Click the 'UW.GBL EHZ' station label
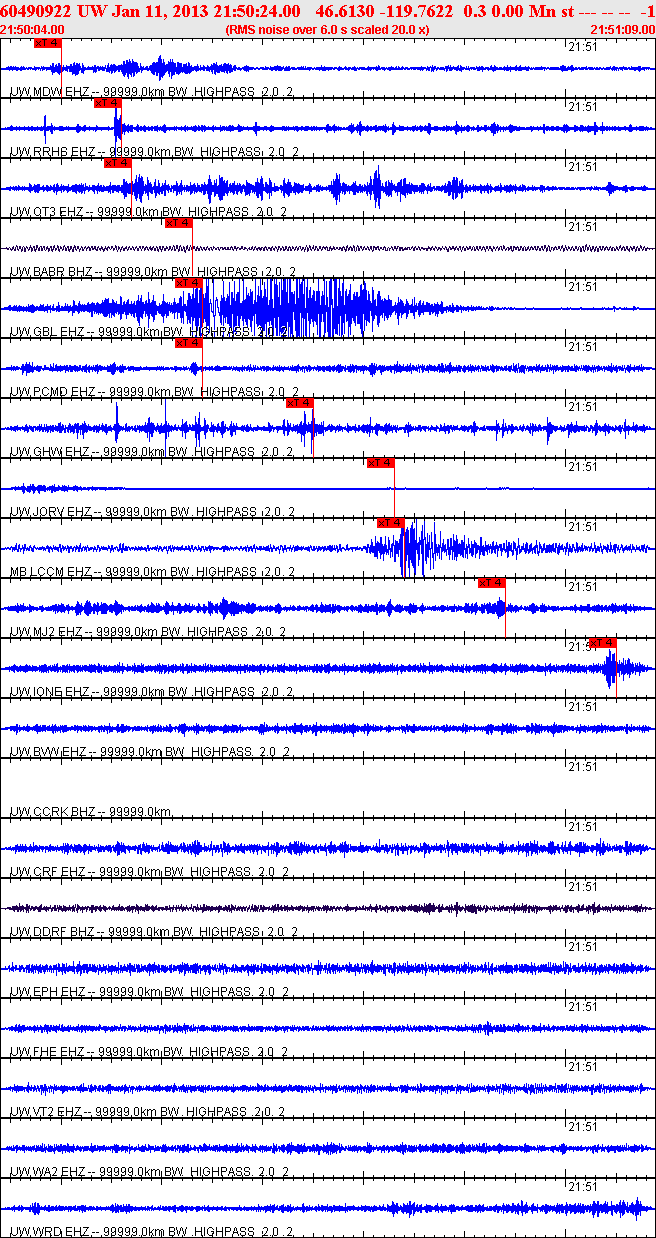The width and height of the screenshot is (656, 1238). (46, 332)
